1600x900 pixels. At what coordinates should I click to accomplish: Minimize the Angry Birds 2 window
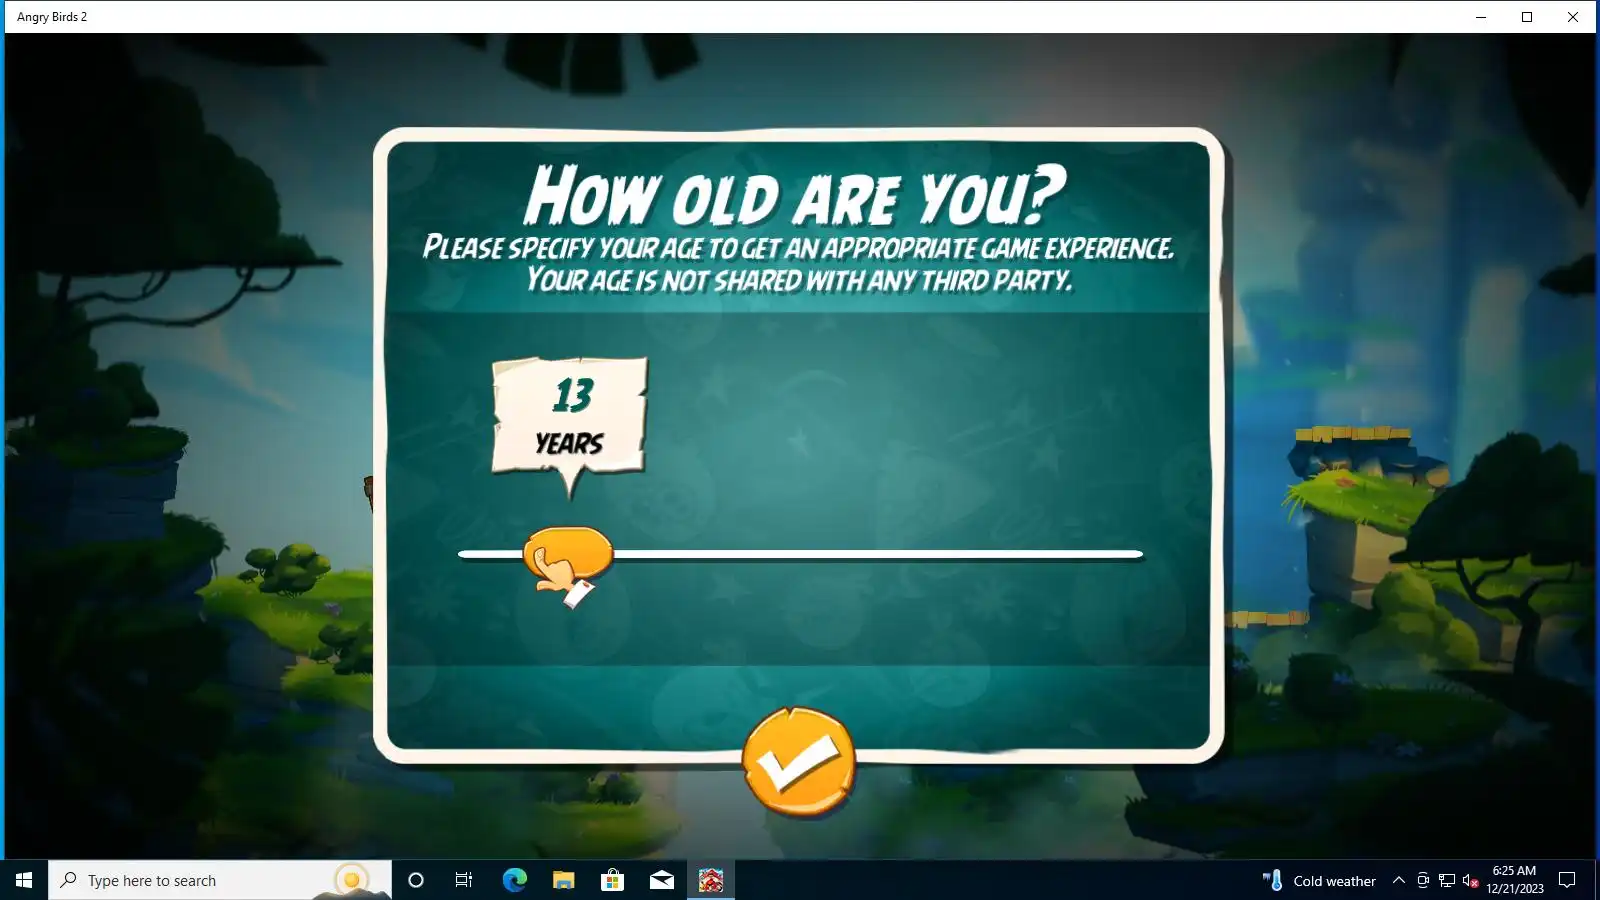1481,17
